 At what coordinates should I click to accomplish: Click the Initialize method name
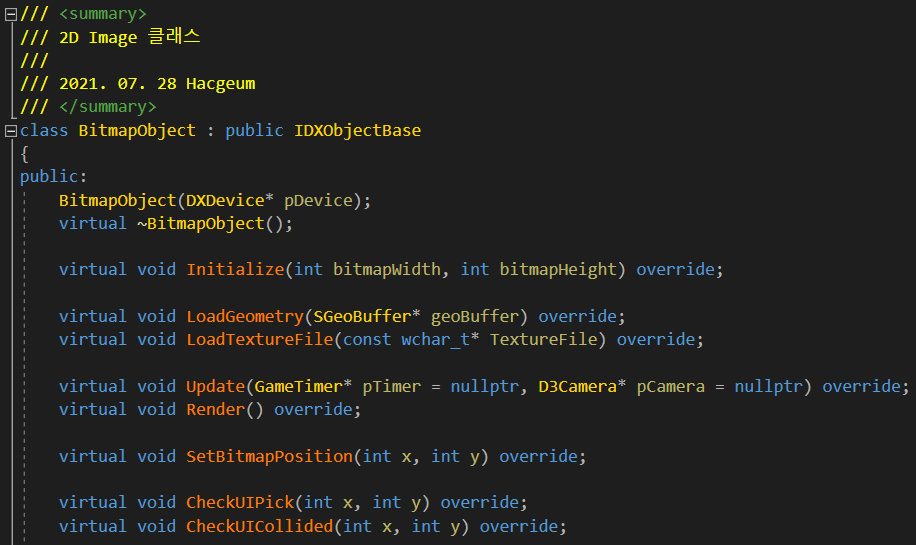[235, 269]
